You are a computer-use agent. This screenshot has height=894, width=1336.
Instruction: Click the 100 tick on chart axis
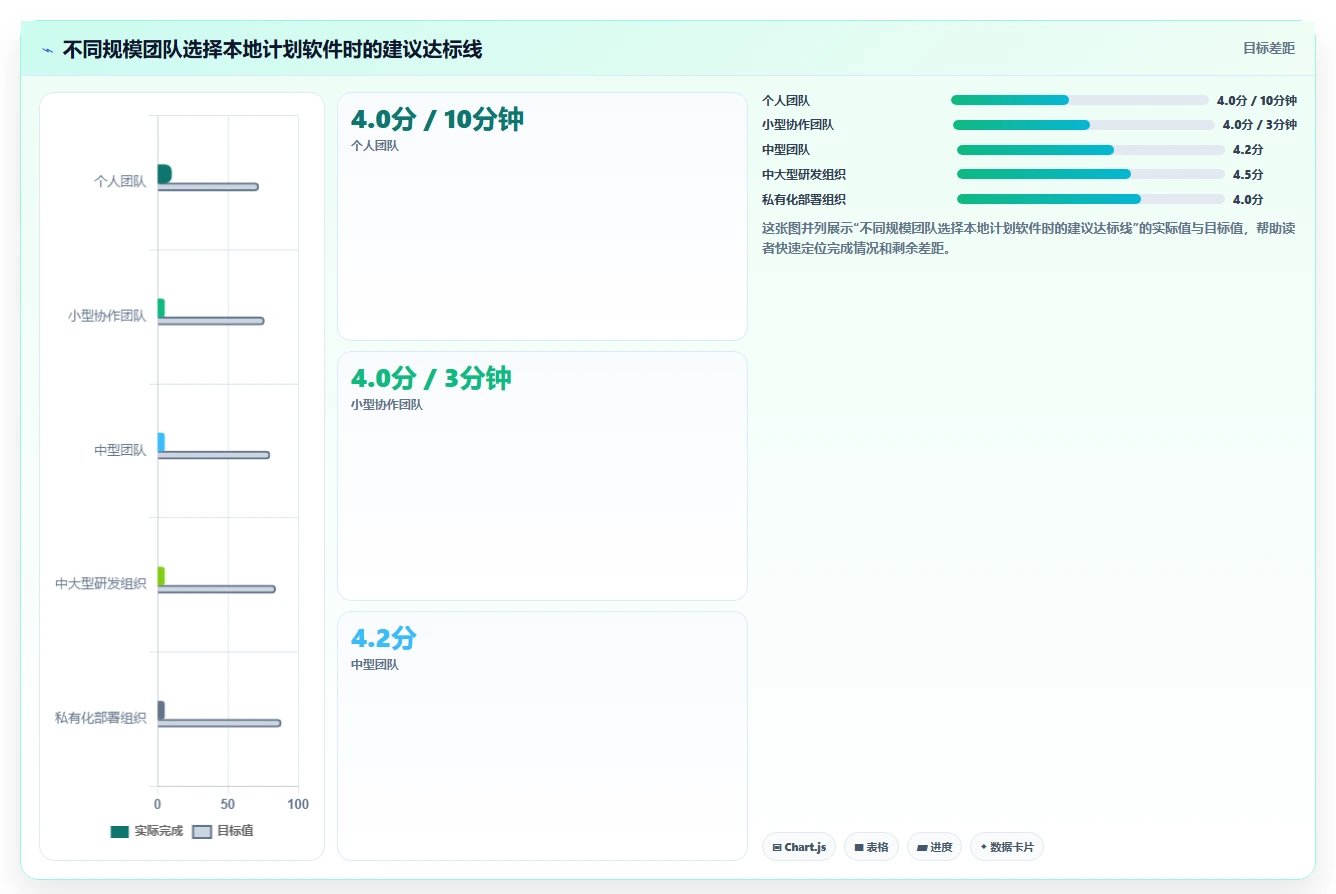coord(298,804)
